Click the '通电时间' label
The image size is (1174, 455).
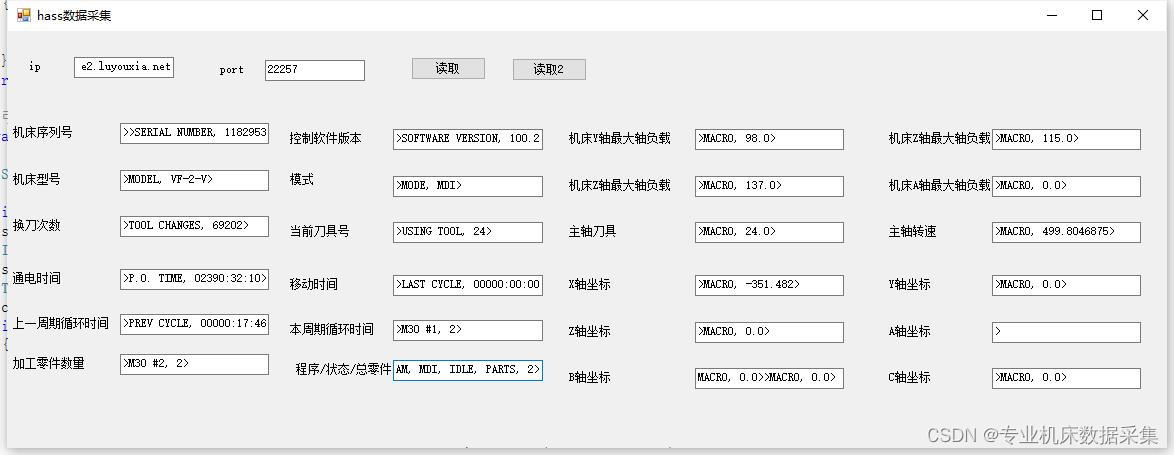(x=37, y=278)
